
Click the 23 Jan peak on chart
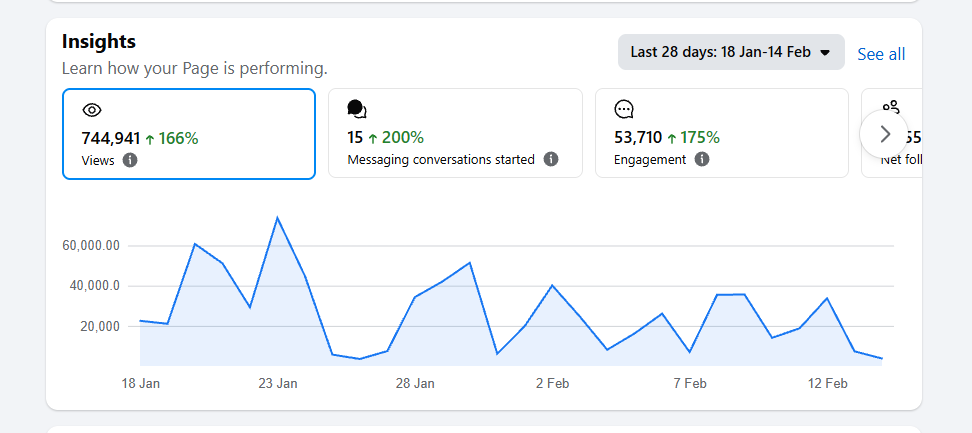pyautogui.click(x=277, y=218)
